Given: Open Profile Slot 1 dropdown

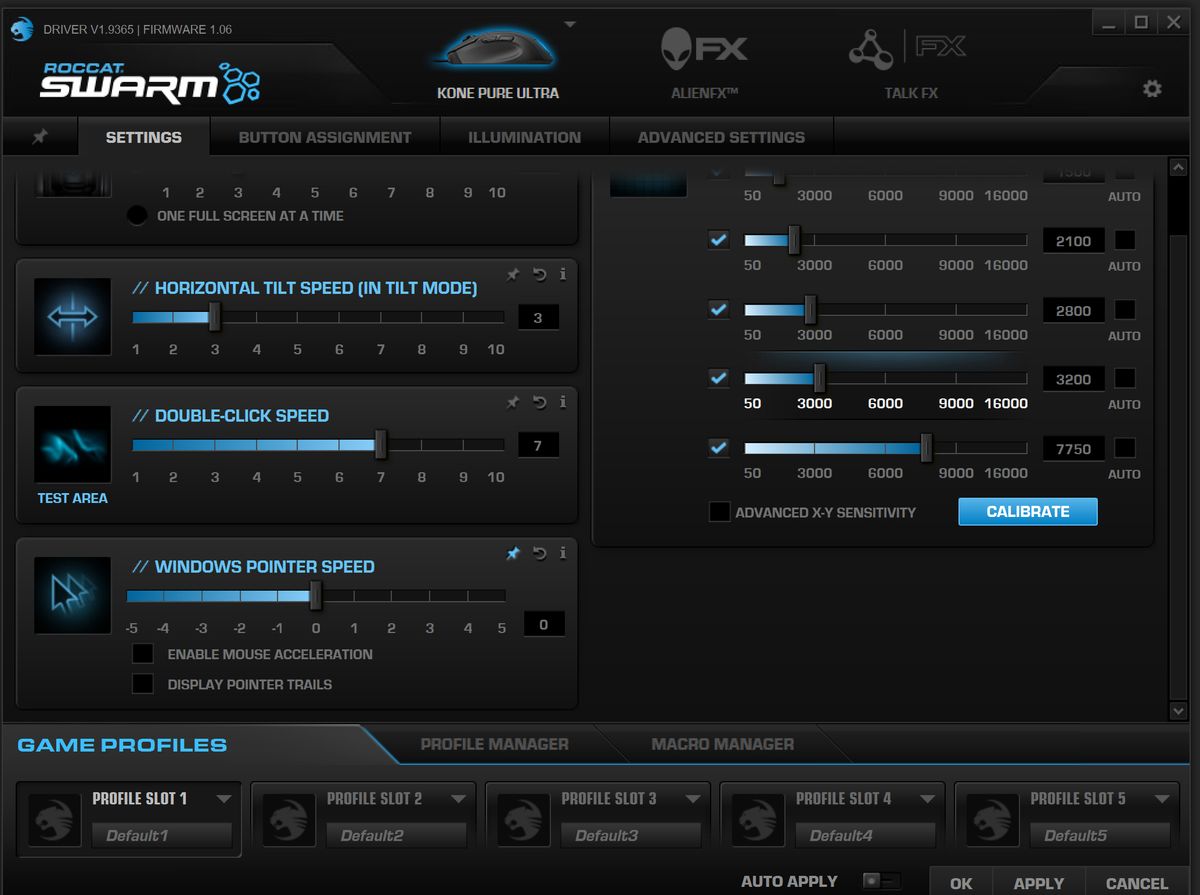Looking at the screenshot, I should pyautogui.click(x=224, y=799).
